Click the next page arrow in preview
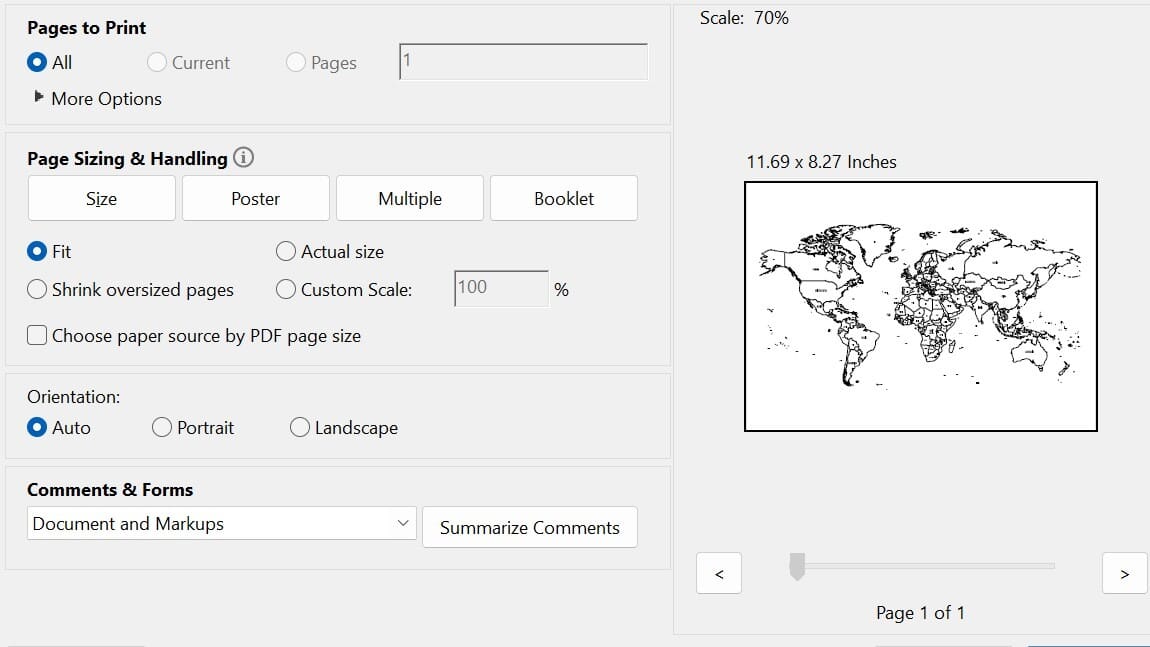The width and height of the screenshot is (1150, 647). [x=1125, y=573]
